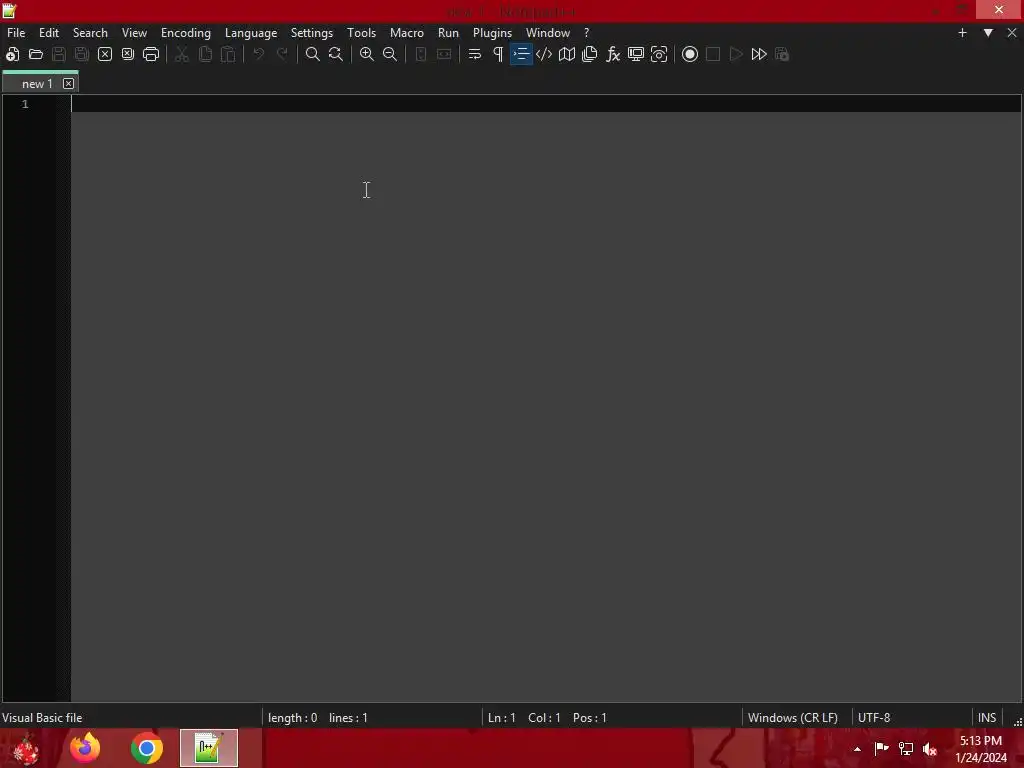Open the Encoding menu
Screen dimensions: 1024x768
[186, 33]
